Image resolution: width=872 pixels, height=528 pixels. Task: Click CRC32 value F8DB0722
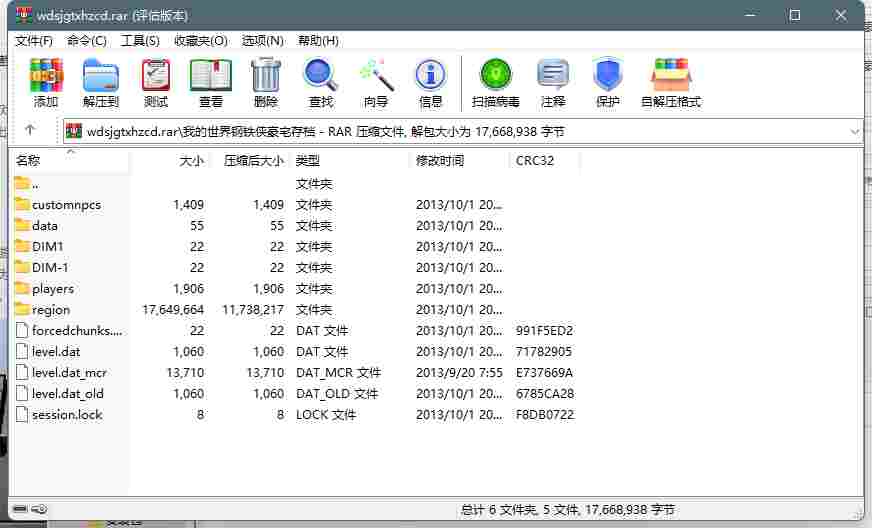coord(544,414)
